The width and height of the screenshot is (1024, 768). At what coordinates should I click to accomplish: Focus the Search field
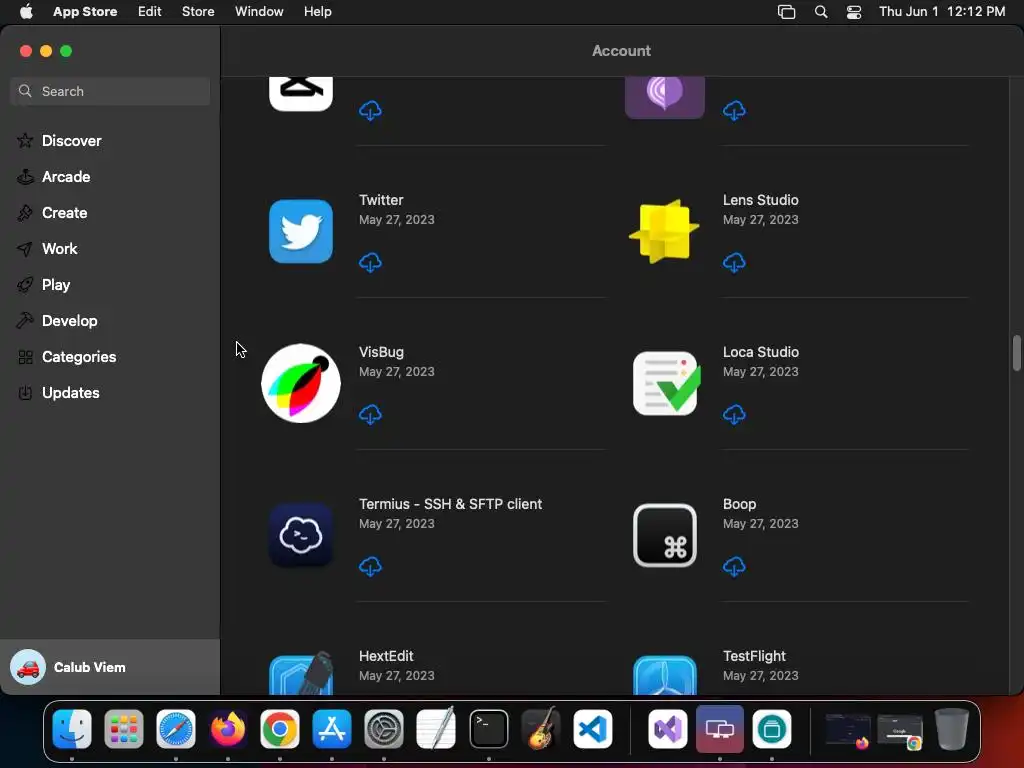[110, 91]
